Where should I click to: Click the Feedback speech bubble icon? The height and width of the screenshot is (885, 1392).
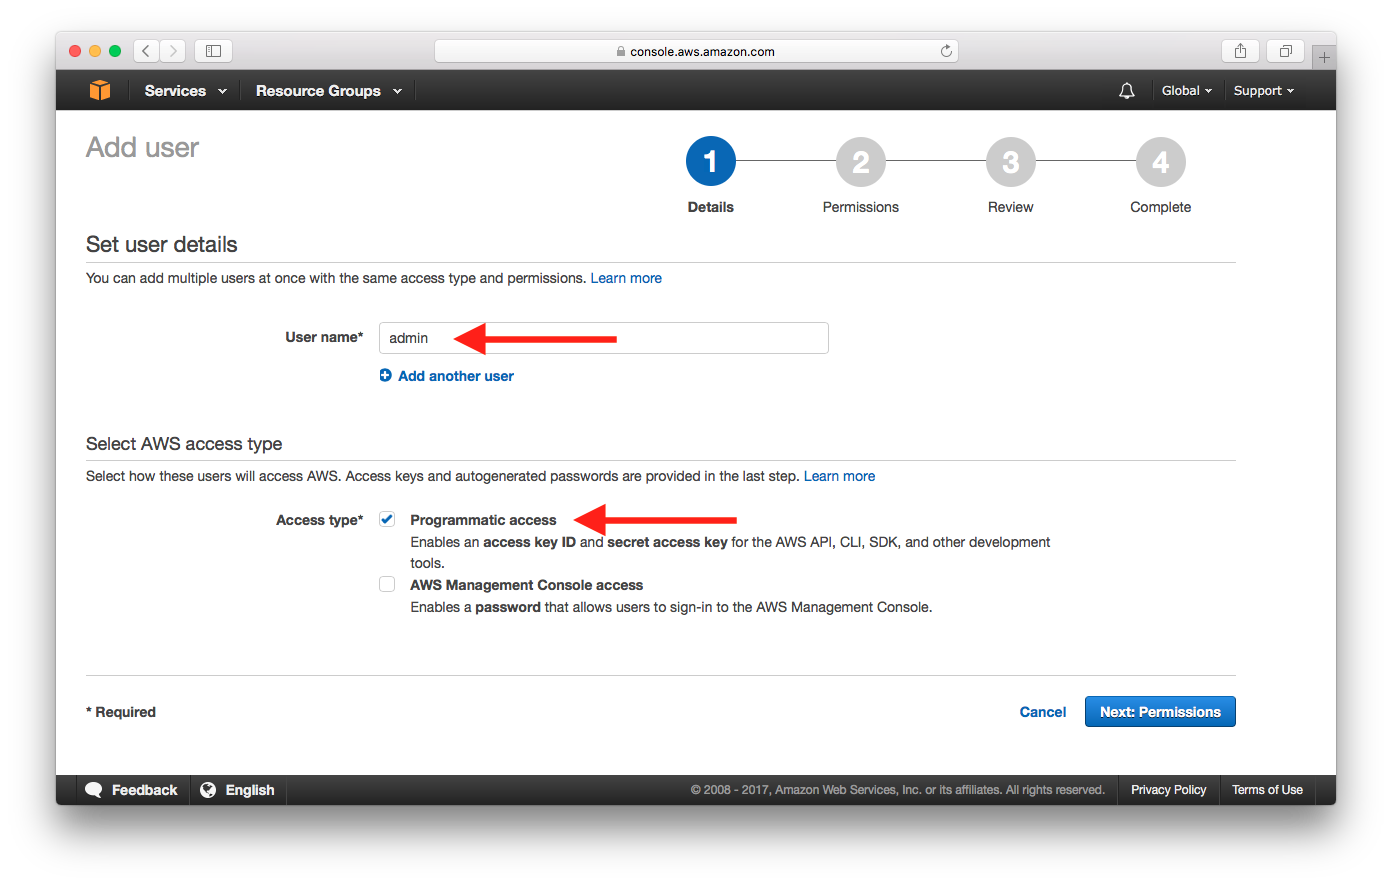[94, 790]
